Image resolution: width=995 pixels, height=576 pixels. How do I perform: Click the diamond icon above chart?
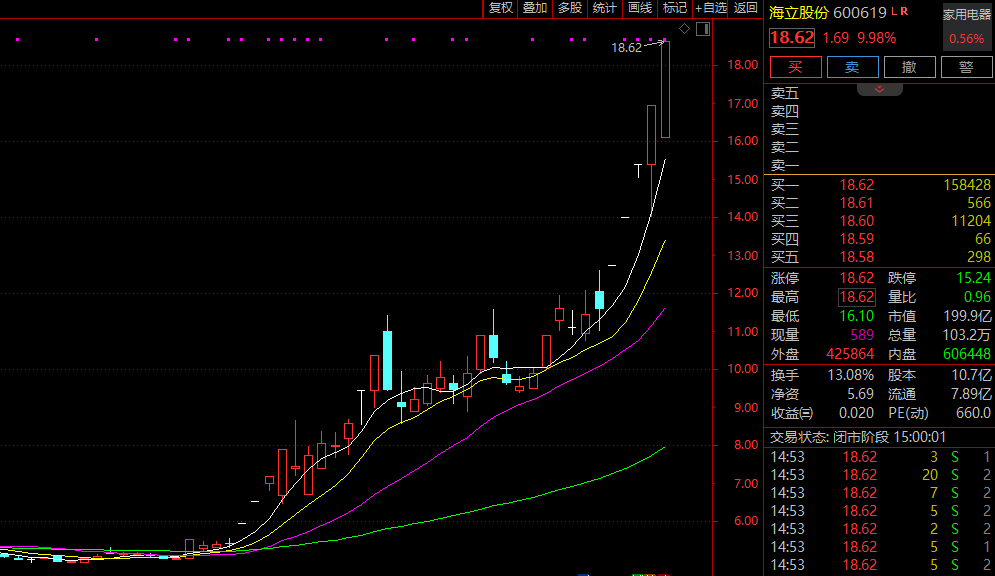pos(684,29)
